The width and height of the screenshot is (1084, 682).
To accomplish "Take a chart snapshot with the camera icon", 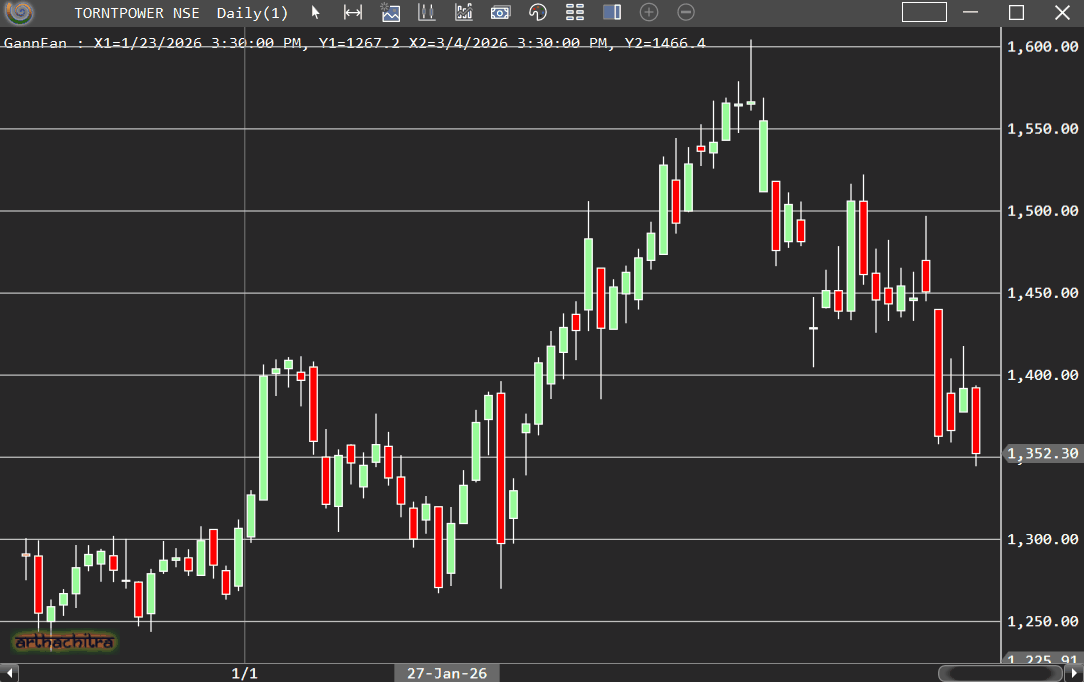I will click(501, 13).
